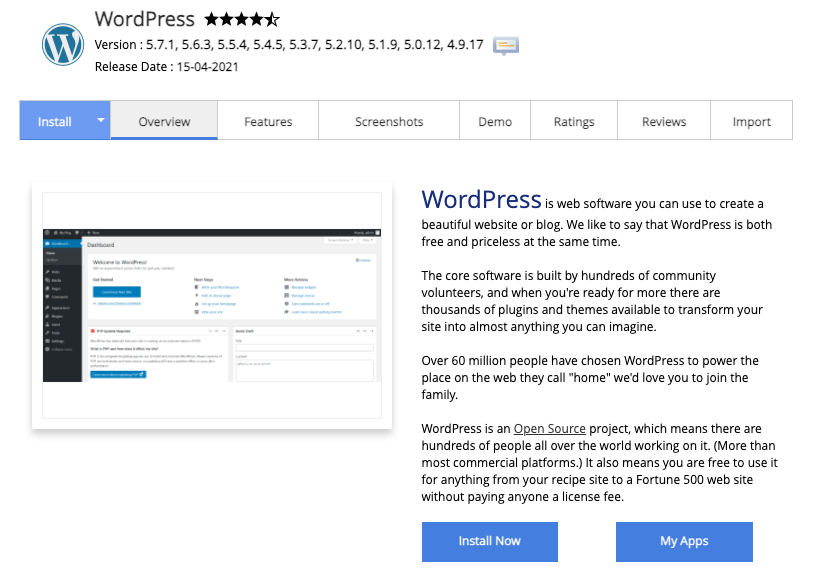Click the WordPress title next to the star rating

click(145, 19)
